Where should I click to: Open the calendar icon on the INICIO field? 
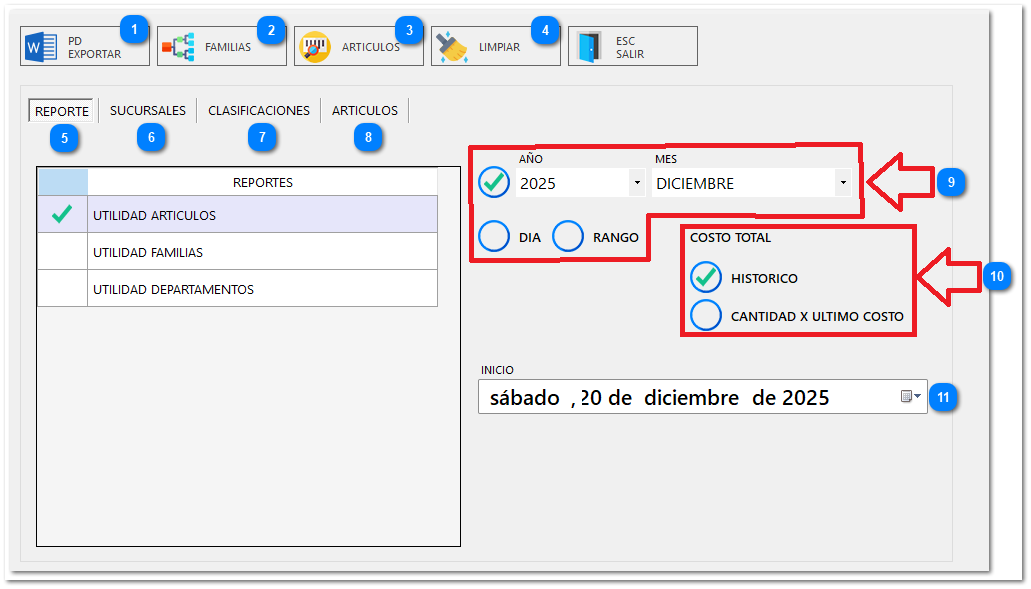click(x=906, y=397)
